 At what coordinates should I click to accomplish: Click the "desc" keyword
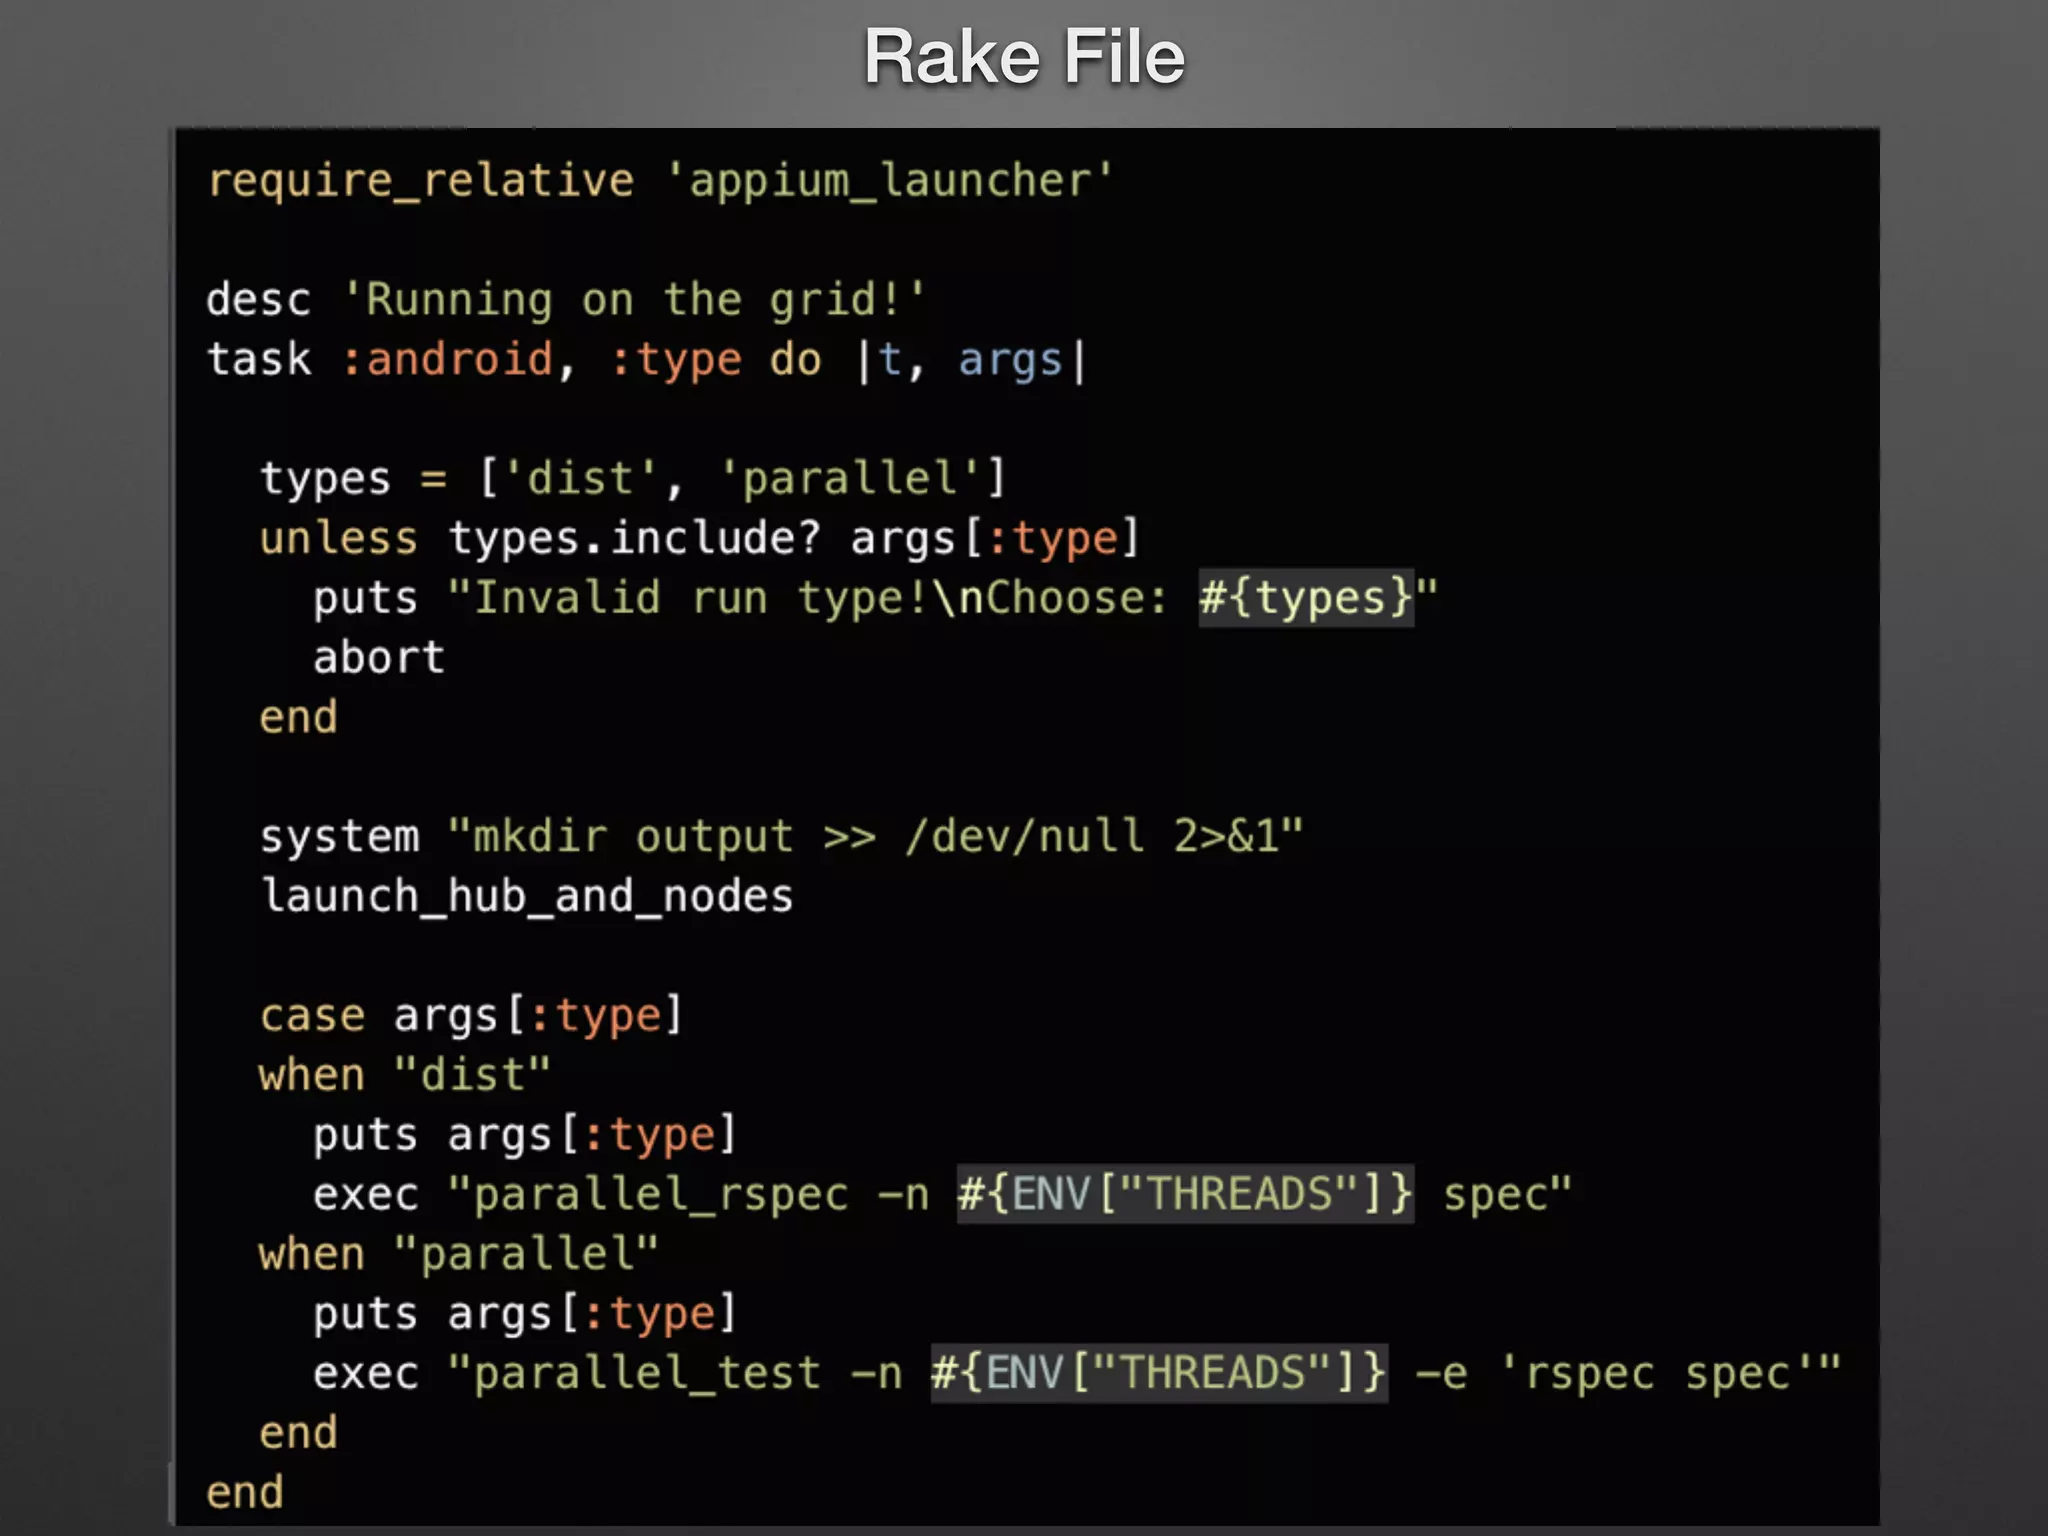pyautogui.click(x=259, y=299)
